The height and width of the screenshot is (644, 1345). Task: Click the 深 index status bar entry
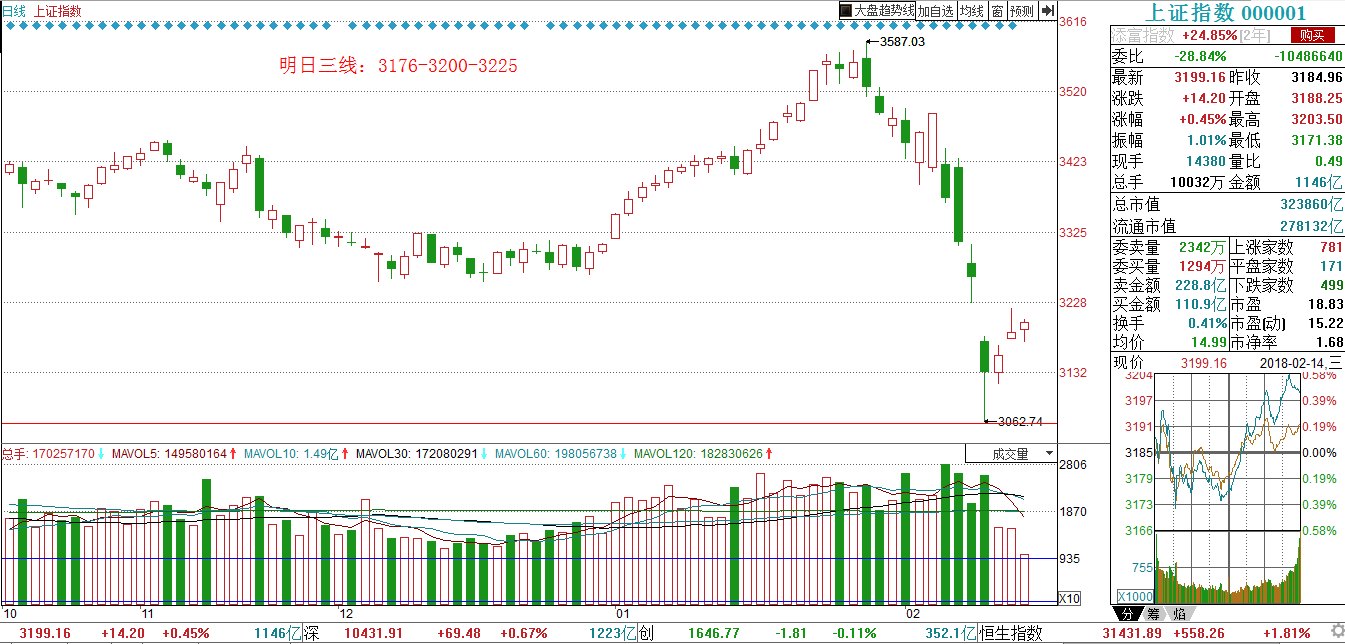(x=311, y=634)
